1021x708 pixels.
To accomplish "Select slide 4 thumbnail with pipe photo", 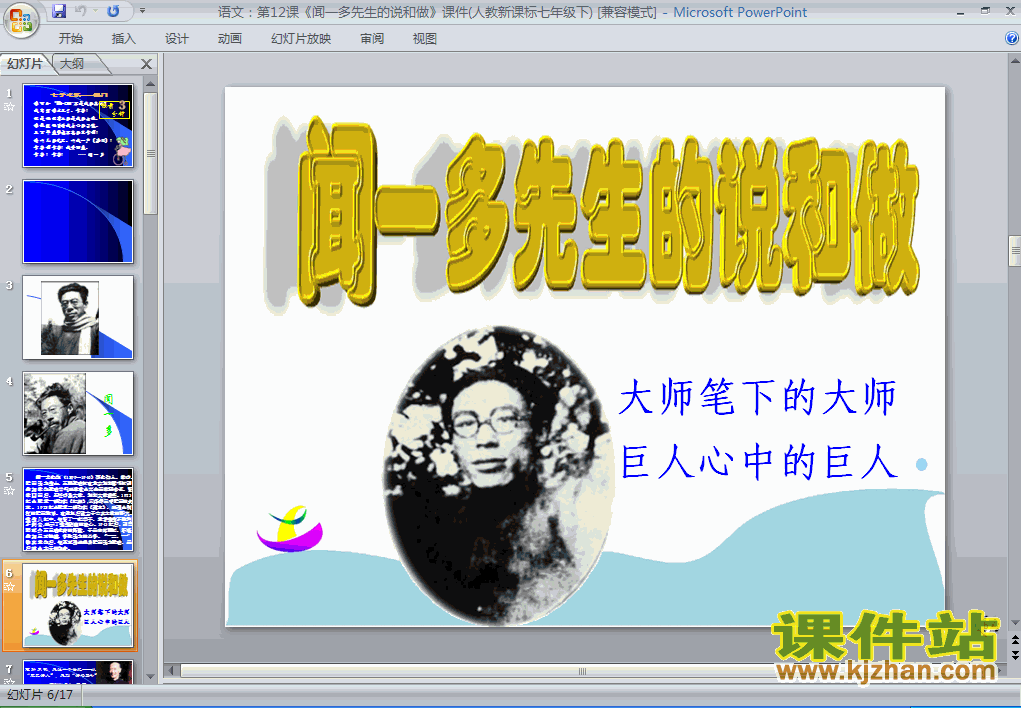I will tap(78, 413).
